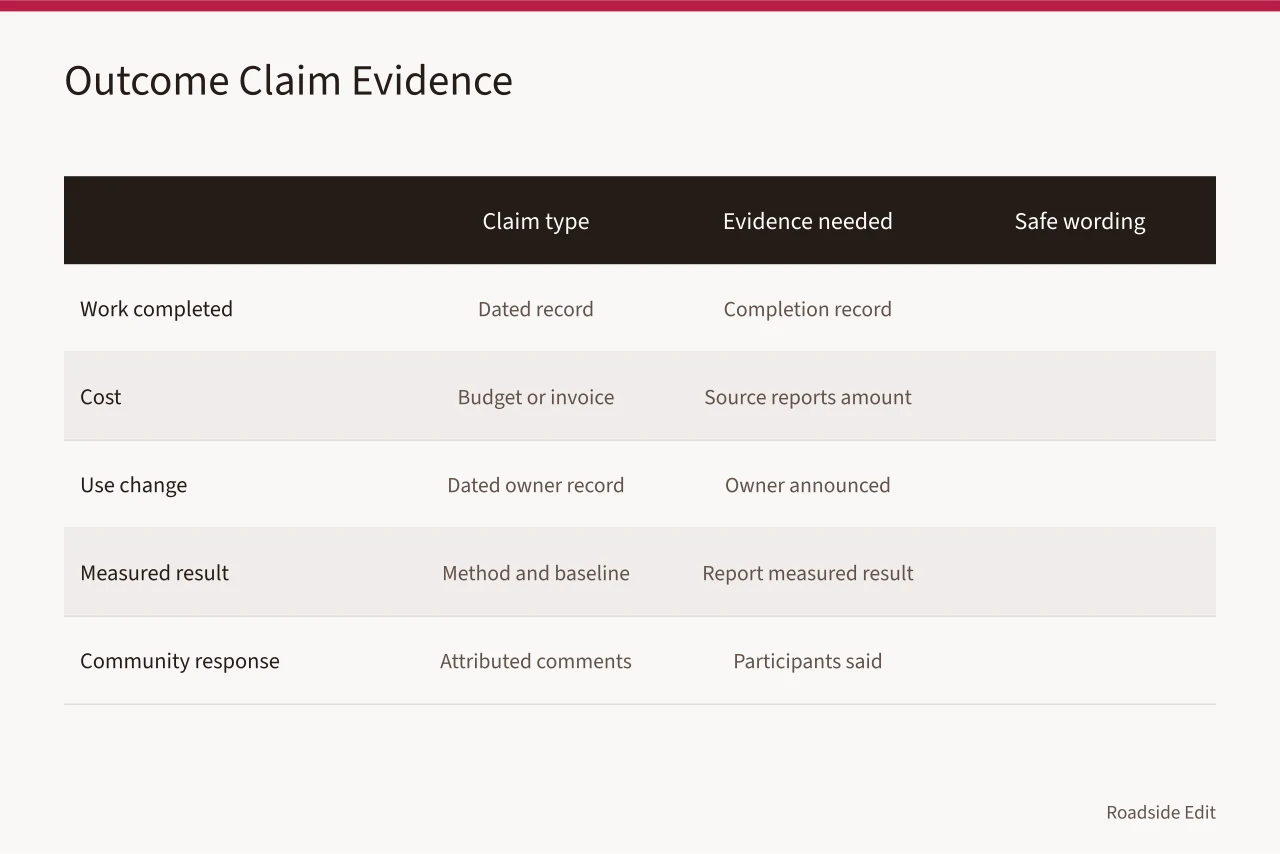Select the 'Claim type' column header

pos(536,221)
